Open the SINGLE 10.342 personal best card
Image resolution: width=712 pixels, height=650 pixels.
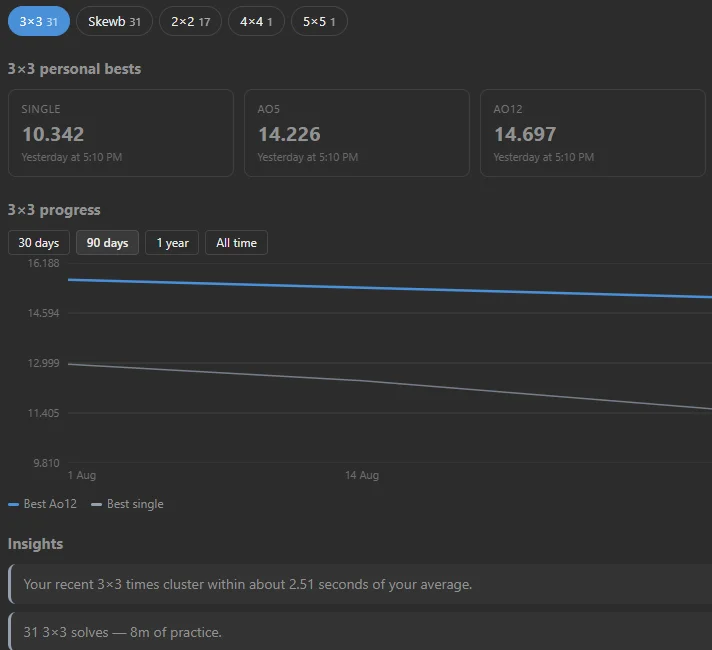tap(121, 133)
